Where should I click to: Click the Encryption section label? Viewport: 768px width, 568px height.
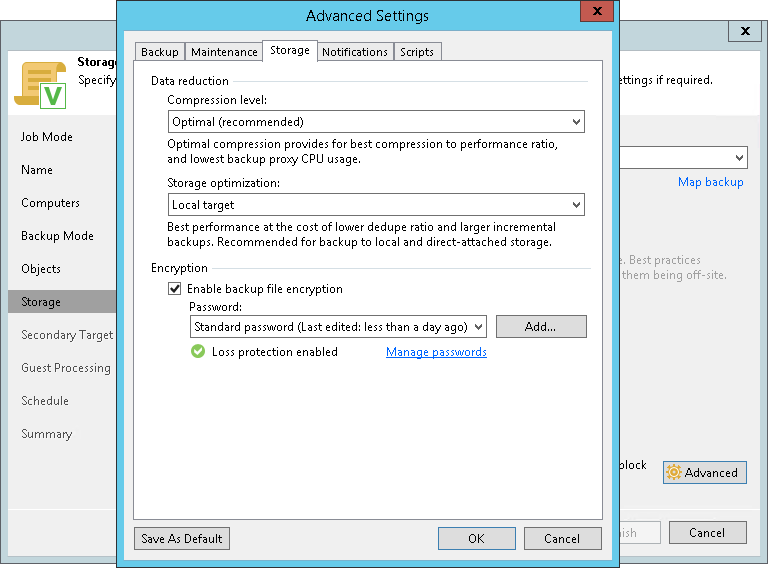(x=179, y=268)
